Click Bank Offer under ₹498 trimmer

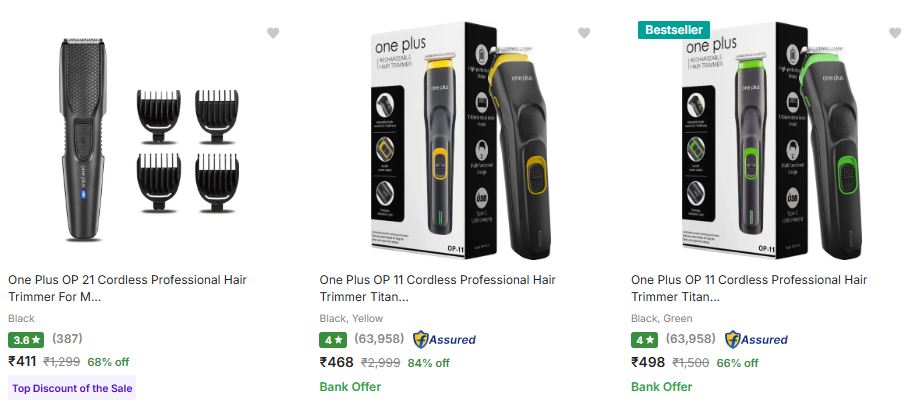point(662,387)
